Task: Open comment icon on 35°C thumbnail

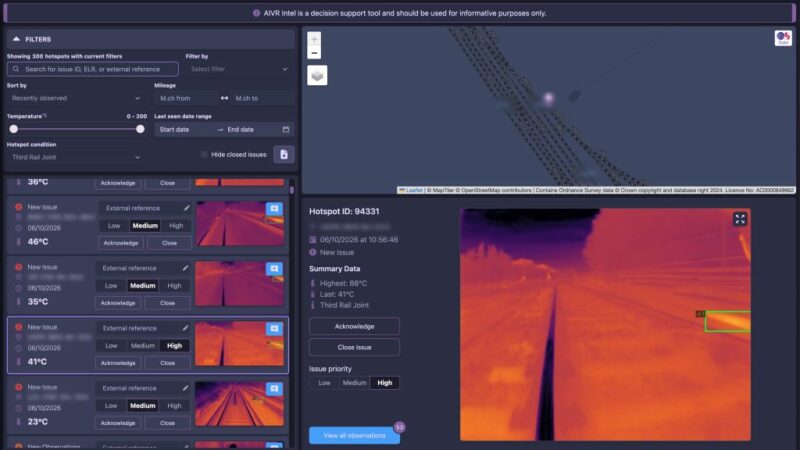Action: [x=274, y=269]
